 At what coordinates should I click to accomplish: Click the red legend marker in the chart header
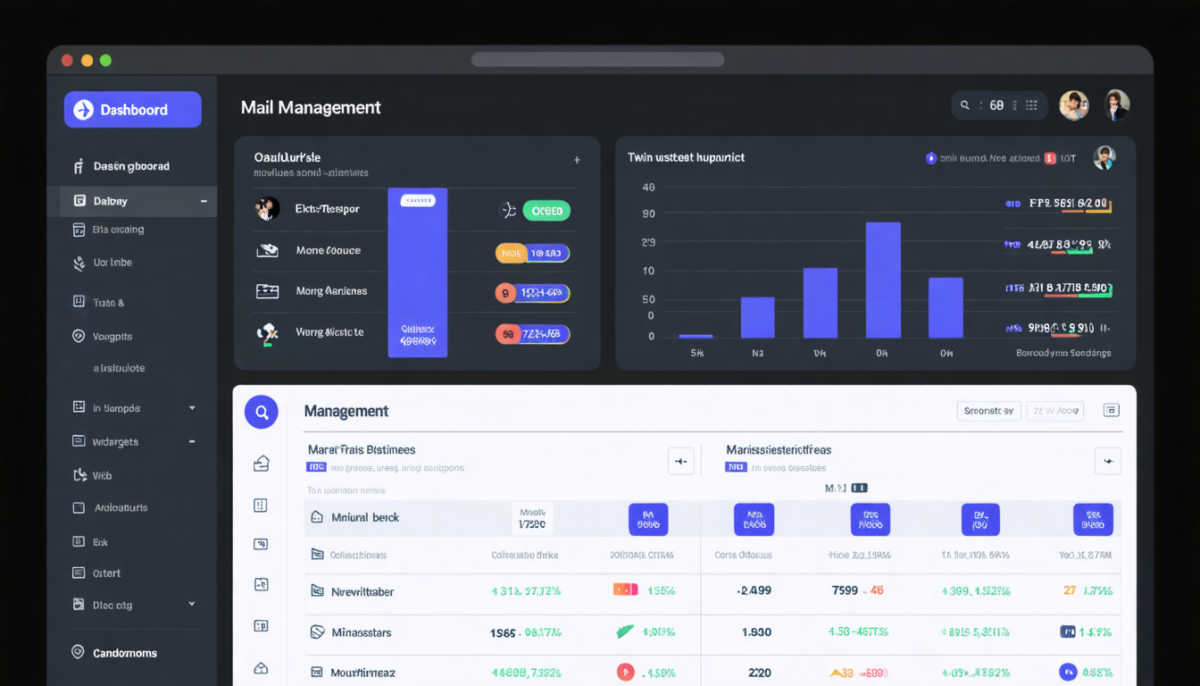(x=1050, y=158)
